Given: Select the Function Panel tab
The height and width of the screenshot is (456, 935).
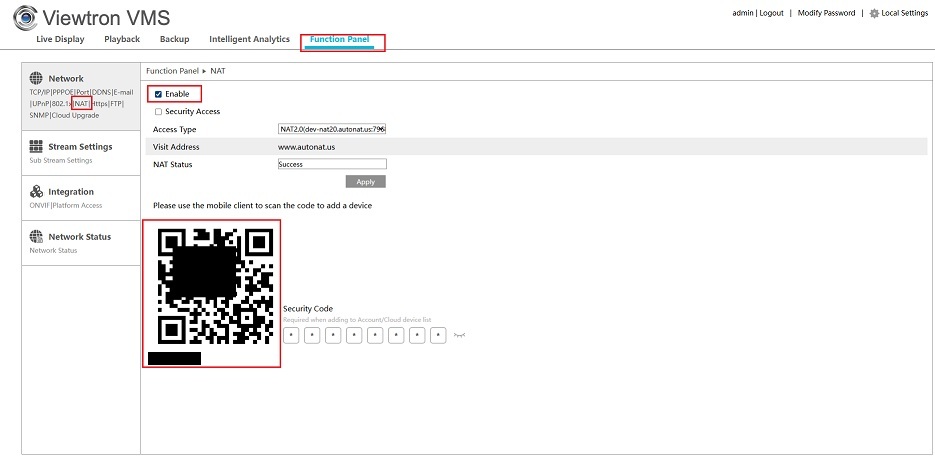Looking at the screenshot, I should 340,39.
